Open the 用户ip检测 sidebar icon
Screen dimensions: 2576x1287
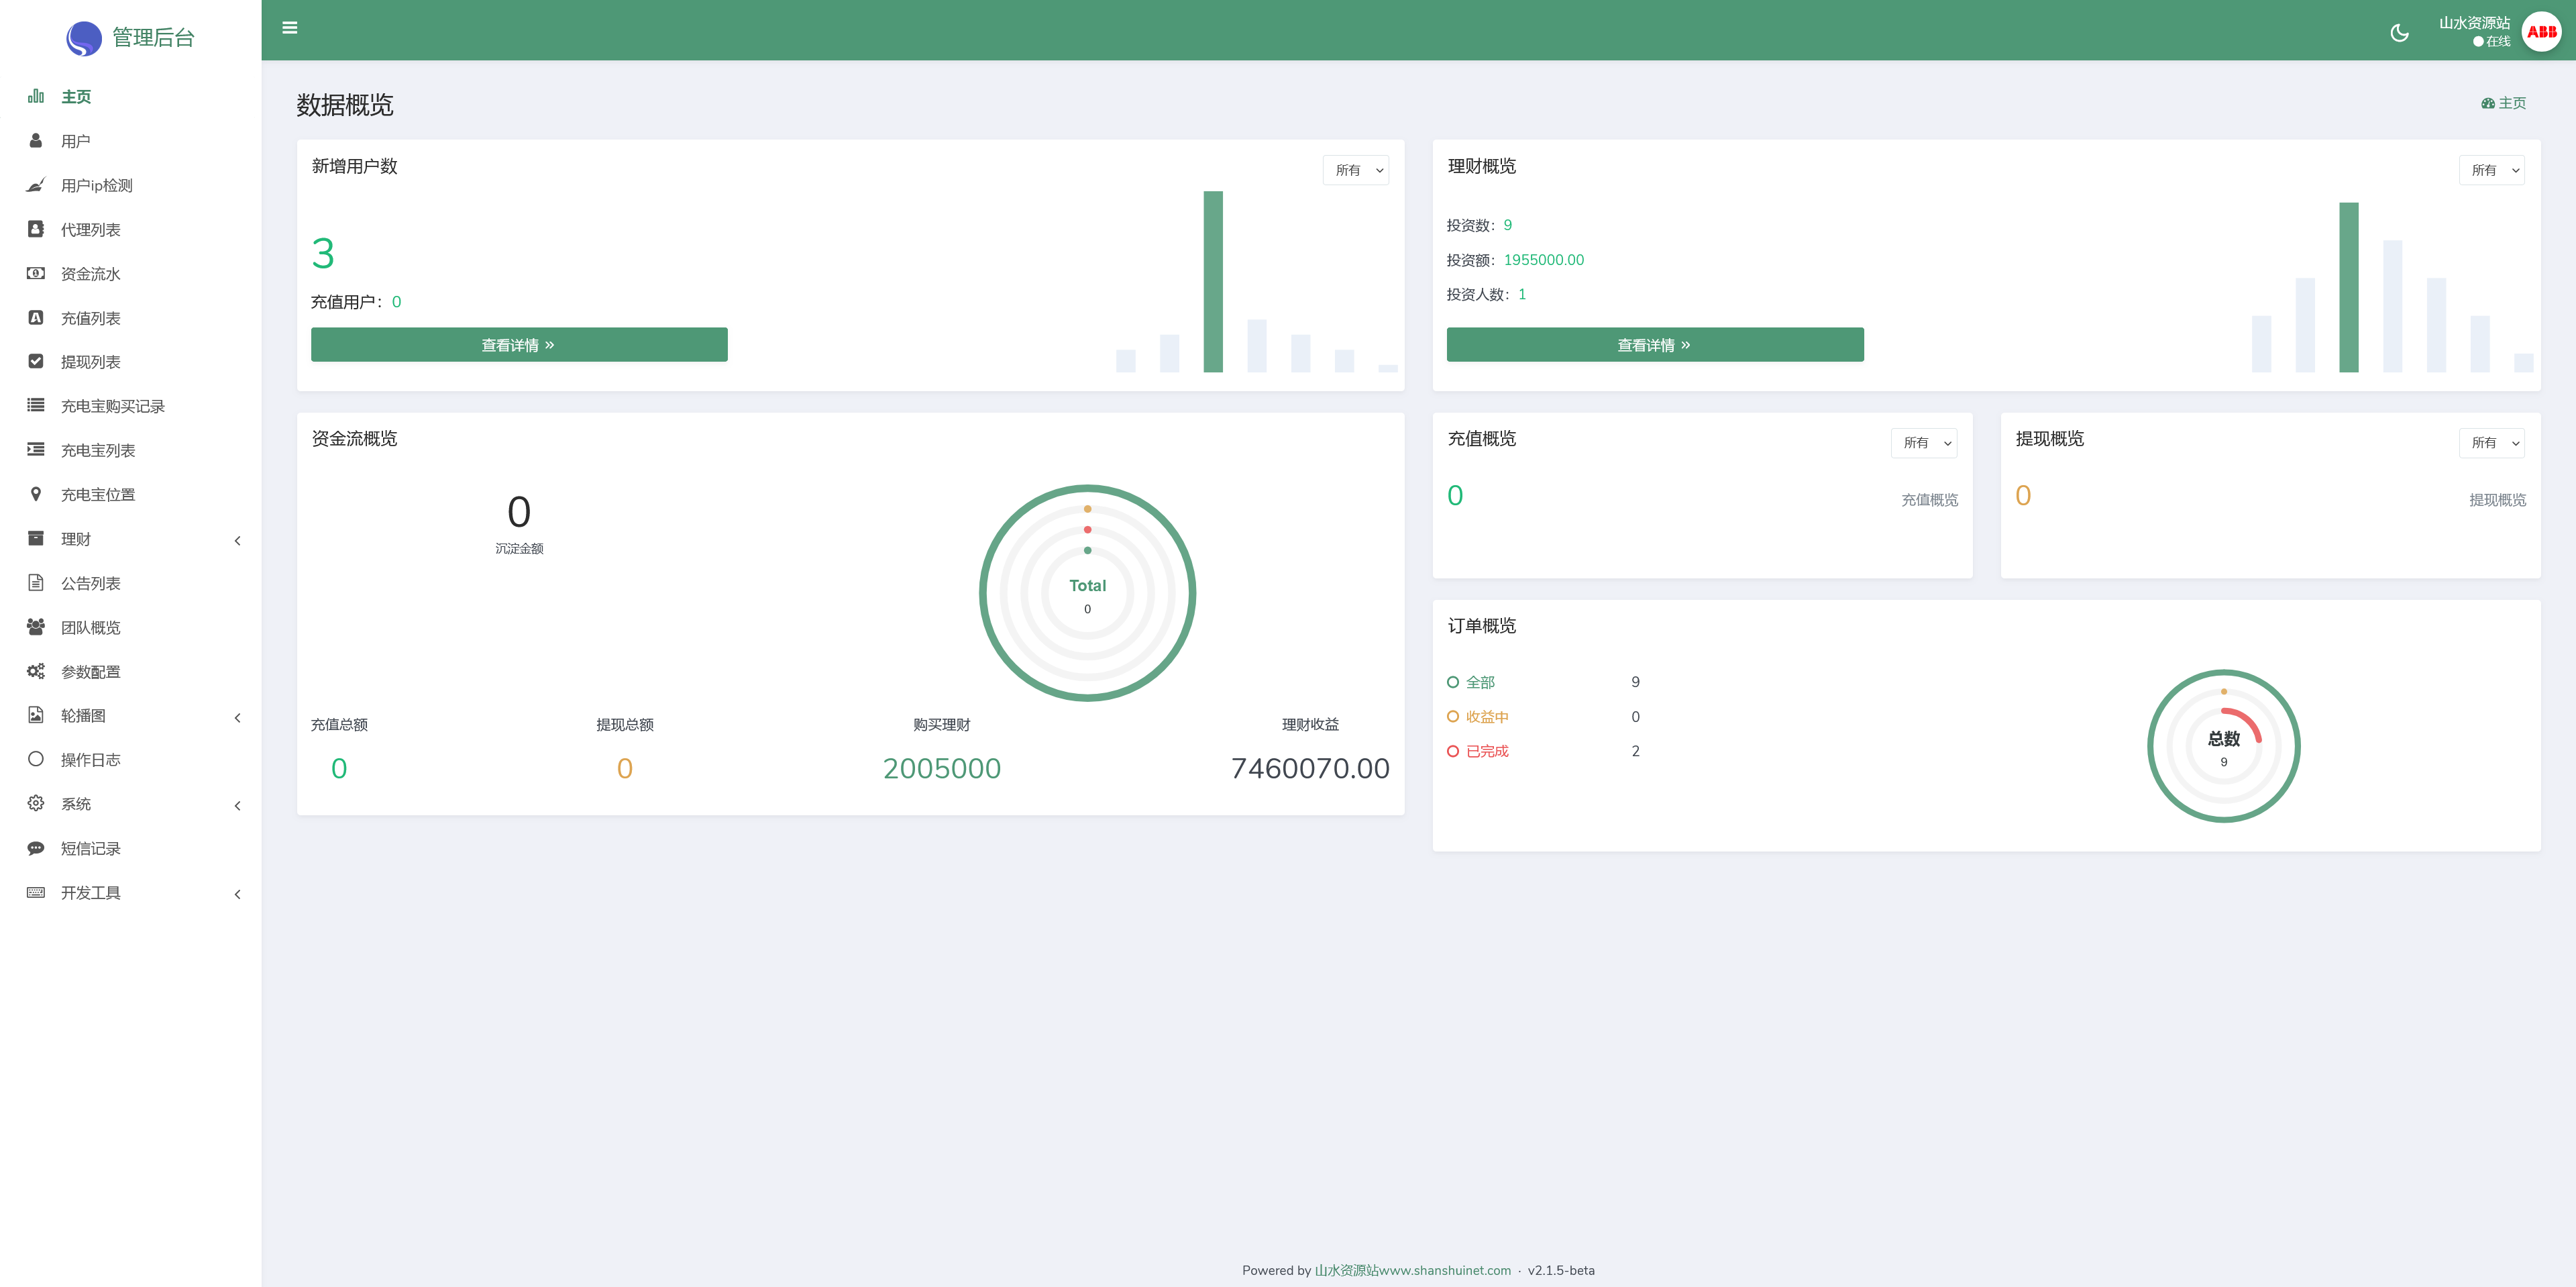36,185
